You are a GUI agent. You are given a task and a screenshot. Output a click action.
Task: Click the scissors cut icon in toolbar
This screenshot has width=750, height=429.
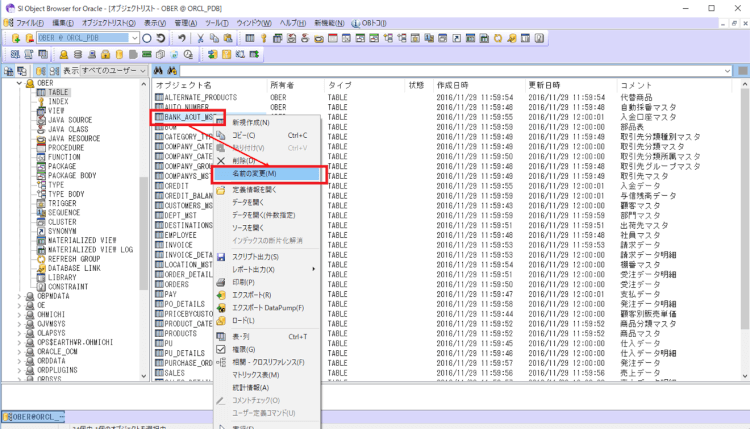(x=201, y=38)
